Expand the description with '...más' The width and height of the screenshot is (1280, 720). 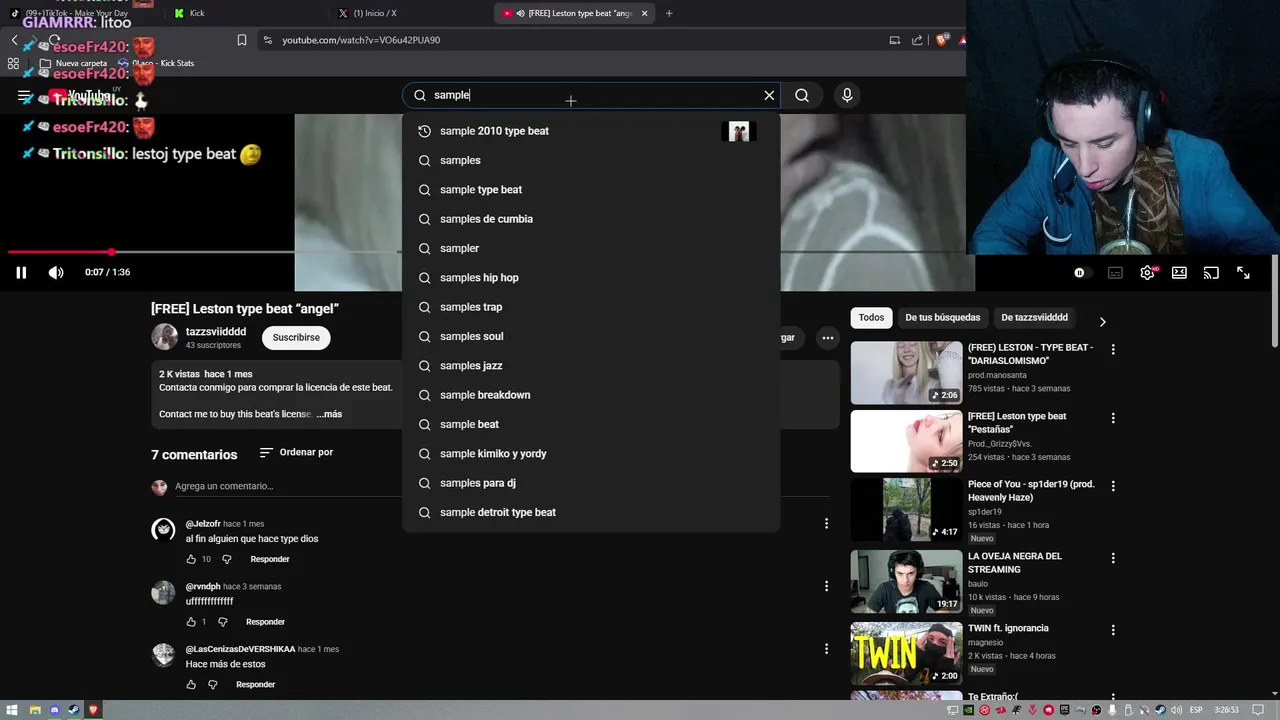coord(329,414)
